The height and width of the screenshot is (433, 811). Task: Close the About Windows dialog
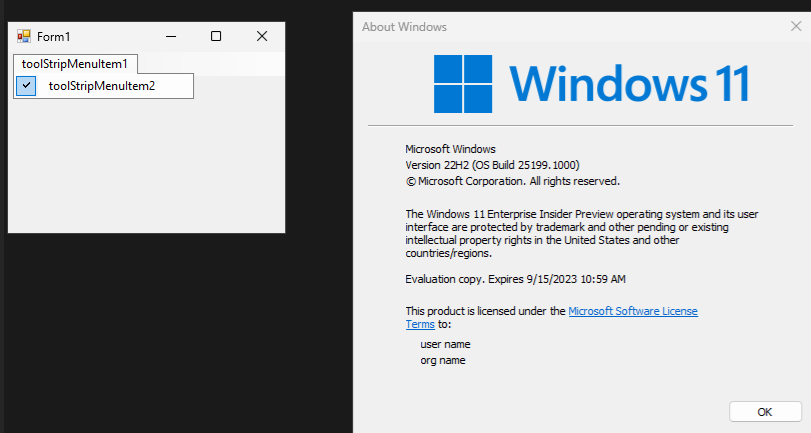[796, 26]
